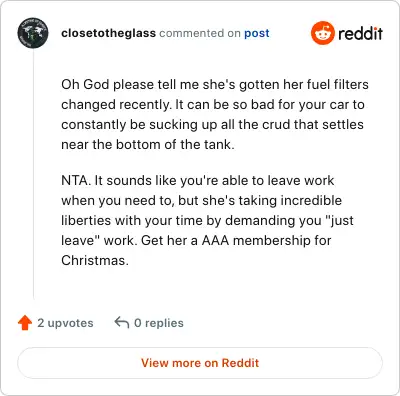The width and height of the screenshot is (400, 396).
Task: Click the closetotheglass profile avatar
Action: 33,33
